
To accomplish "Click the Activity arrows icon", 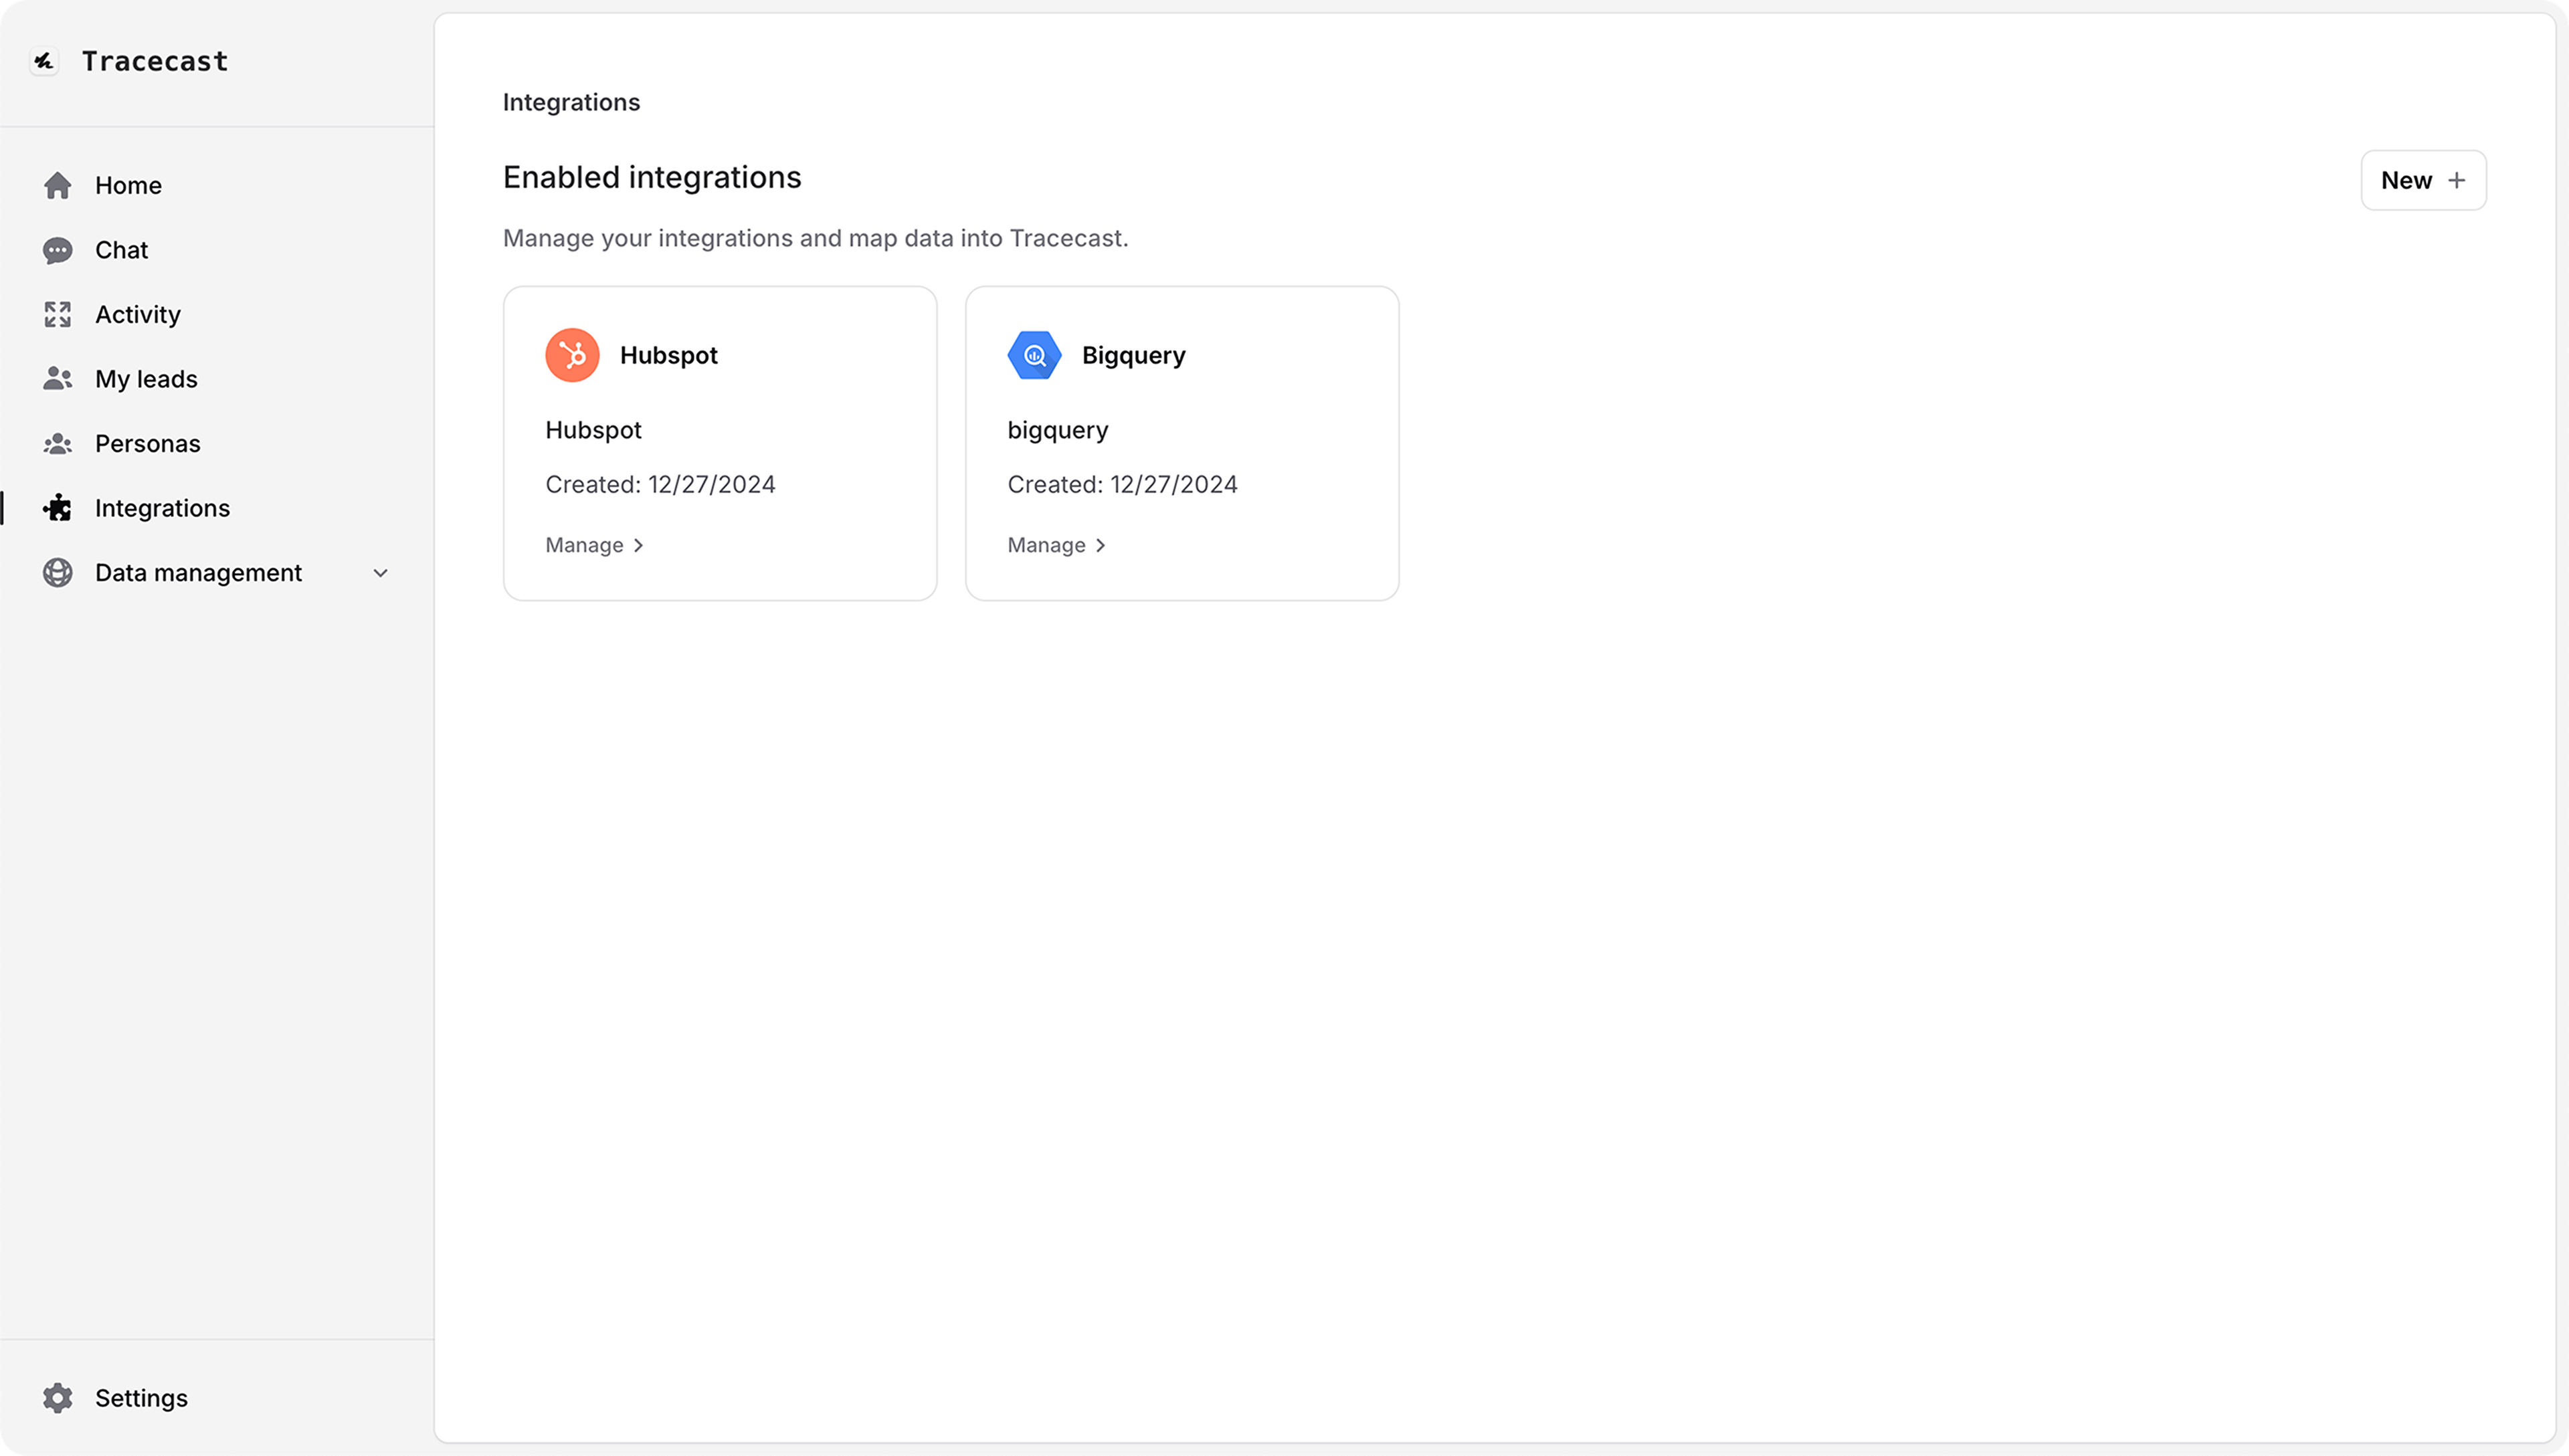I will 58,314.
